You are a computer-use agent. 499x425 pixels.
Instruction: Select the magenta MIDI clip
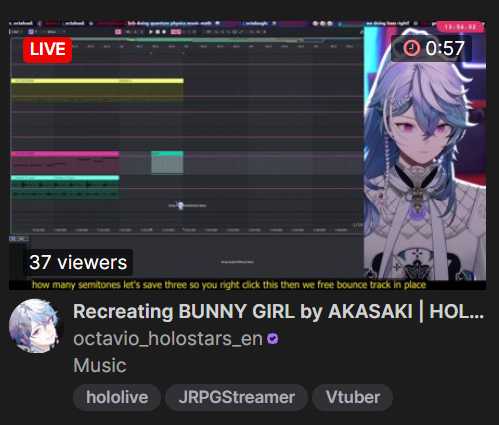click(65, 162)
